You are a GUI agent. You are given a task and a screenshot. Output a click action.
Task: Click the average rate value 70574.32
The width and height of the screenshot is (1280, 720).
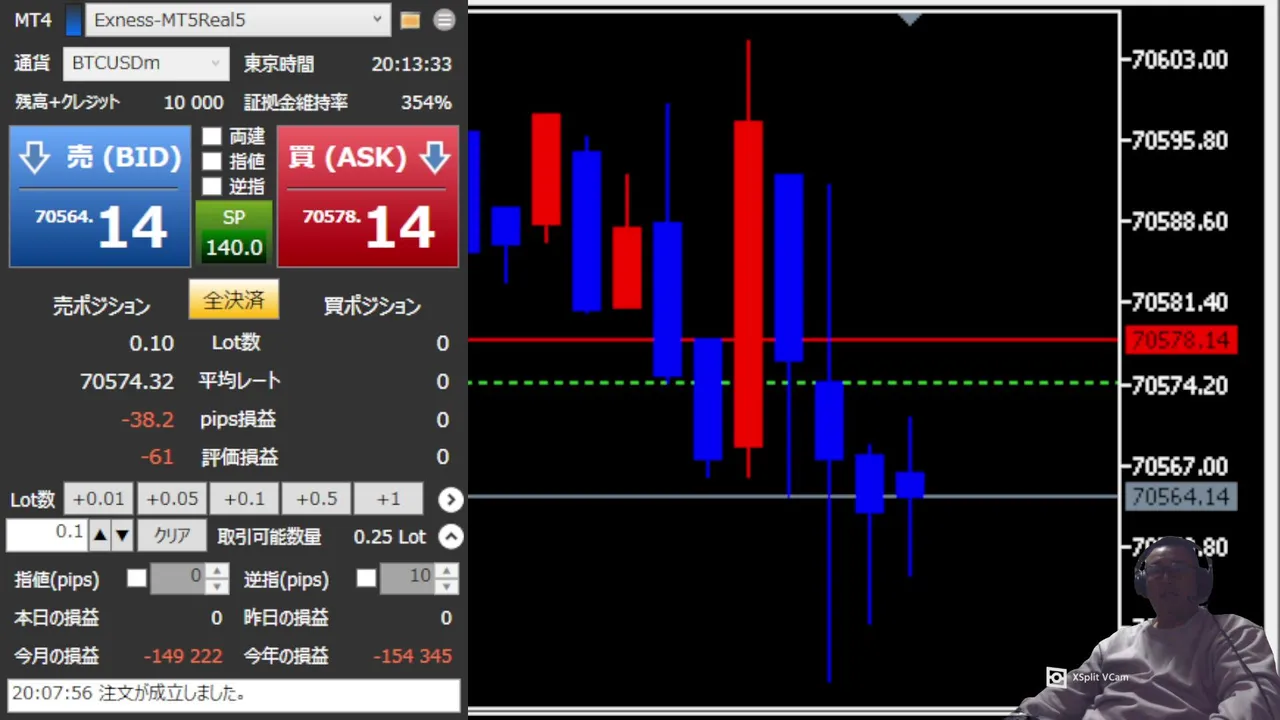pyautogui.click(x=127, y=381)
